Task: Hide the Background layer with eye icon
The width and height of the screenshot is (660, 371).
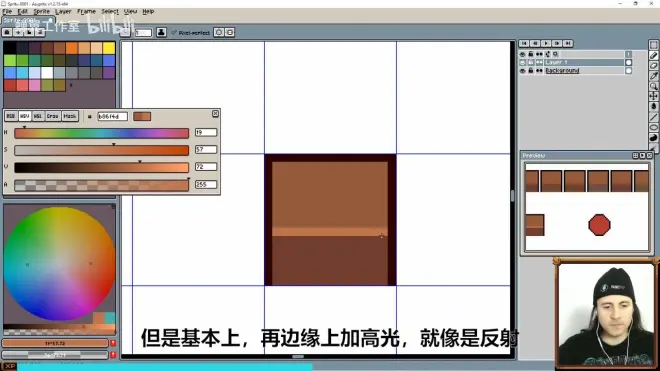Action: pyautogui.click(x=522, y=71)
